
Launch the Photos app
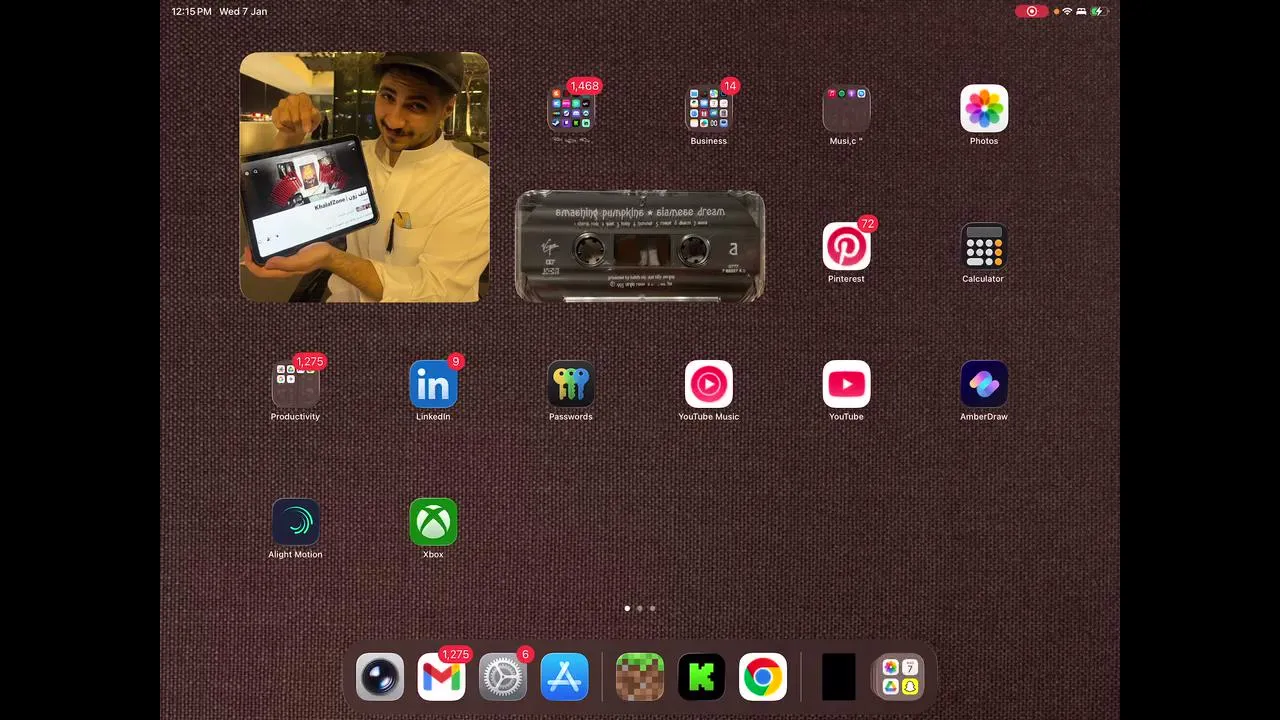click(x=984, y=109)
